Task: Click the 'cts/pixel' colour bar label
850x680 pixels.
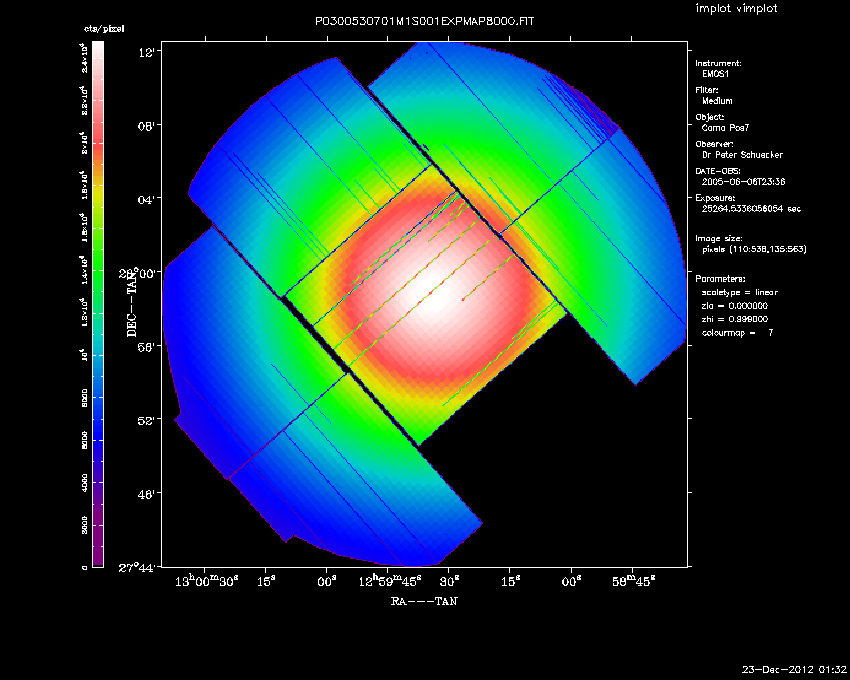Action: tap(104, 29)
